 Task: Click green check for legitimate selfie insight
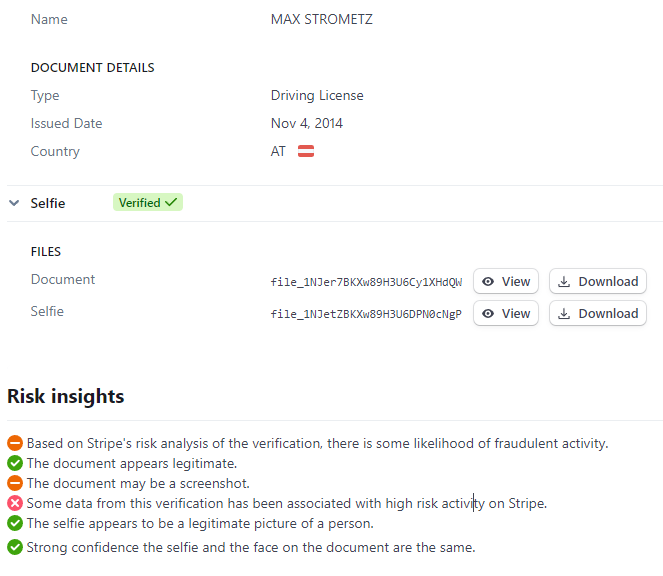15,523
